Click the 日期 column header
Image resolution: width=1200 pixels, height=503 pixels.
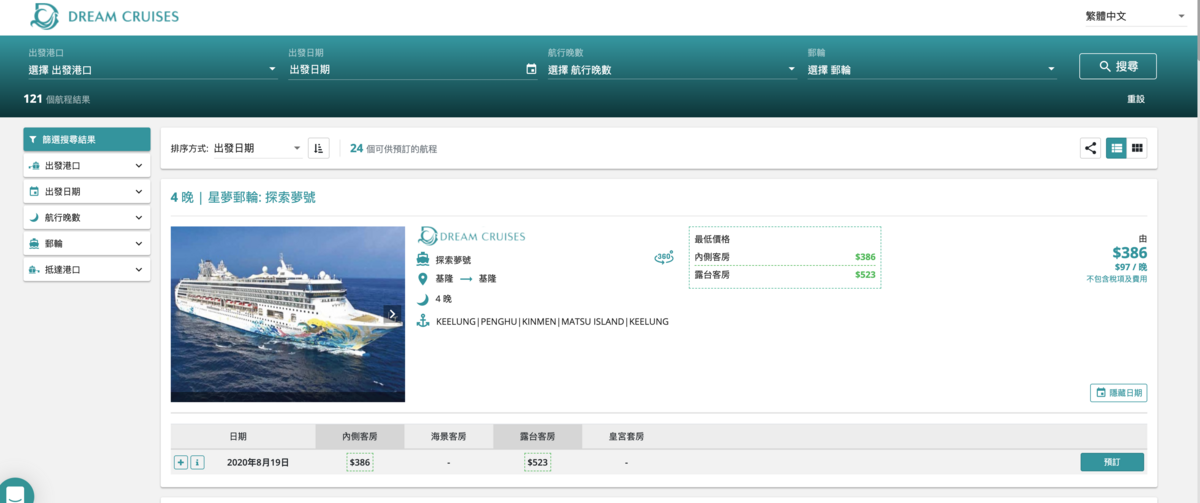tap(238, 437)
